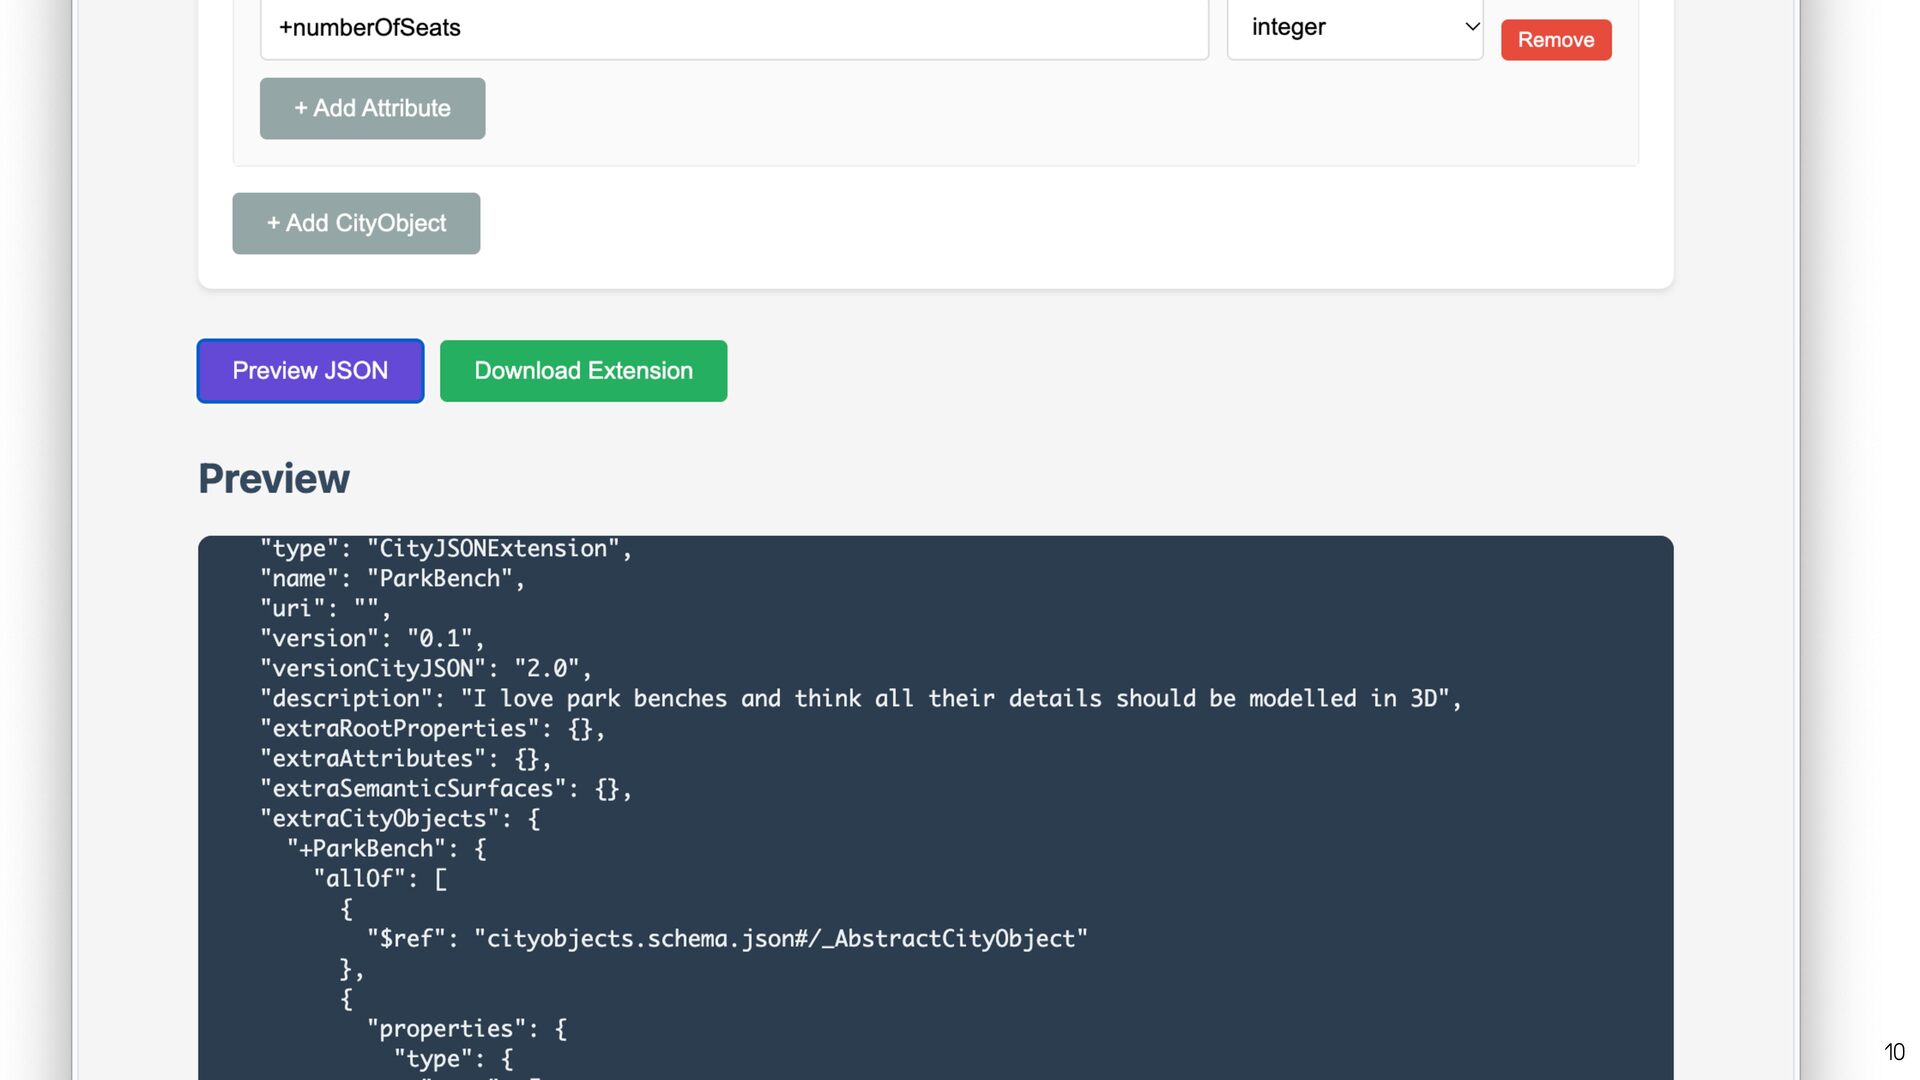Click the "name": "ParkBench" line in preview

click(392, 579)
